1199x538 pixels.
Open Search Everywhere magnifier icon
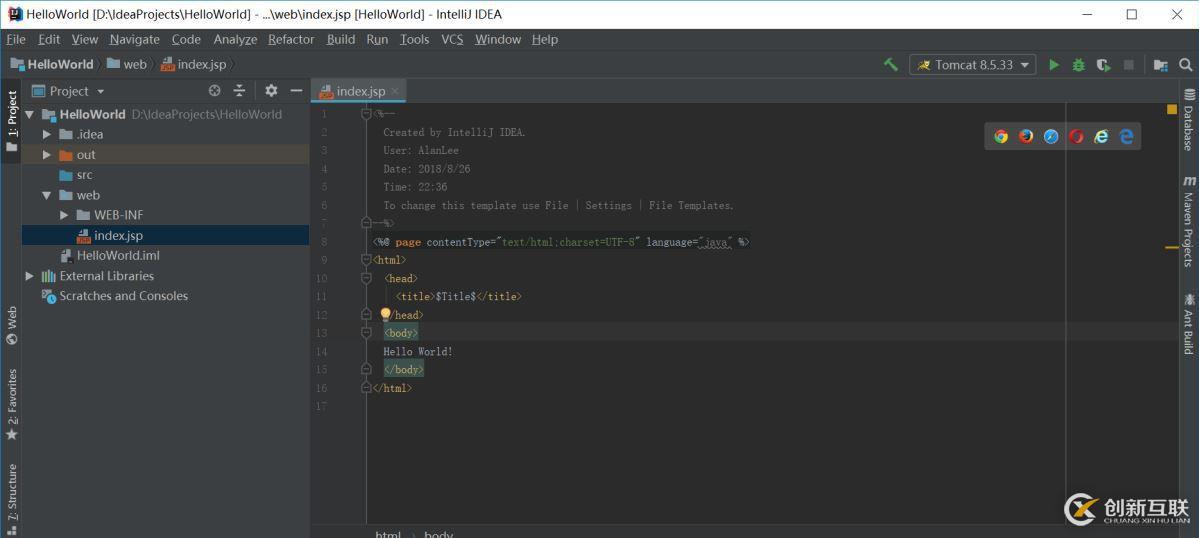(x=1185, y=65)
